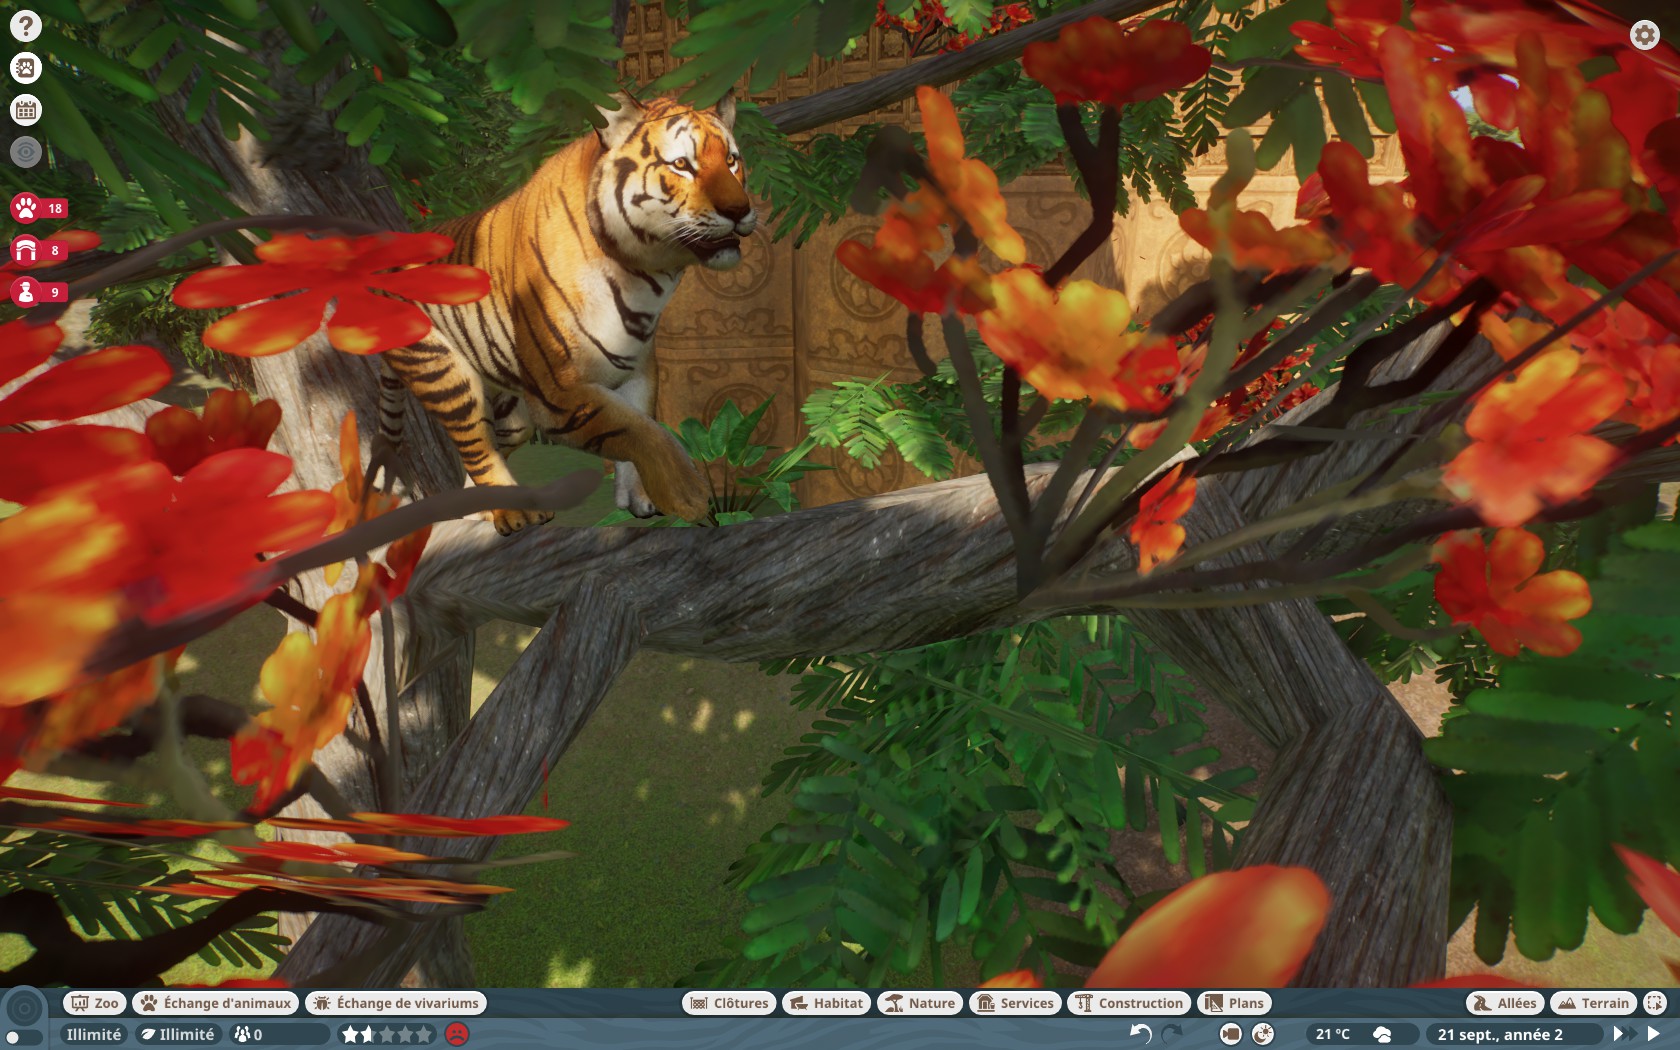Open the Clôtures build tab
The height and width of the screenshot is (1050, 1680).
click(729, 1003)
